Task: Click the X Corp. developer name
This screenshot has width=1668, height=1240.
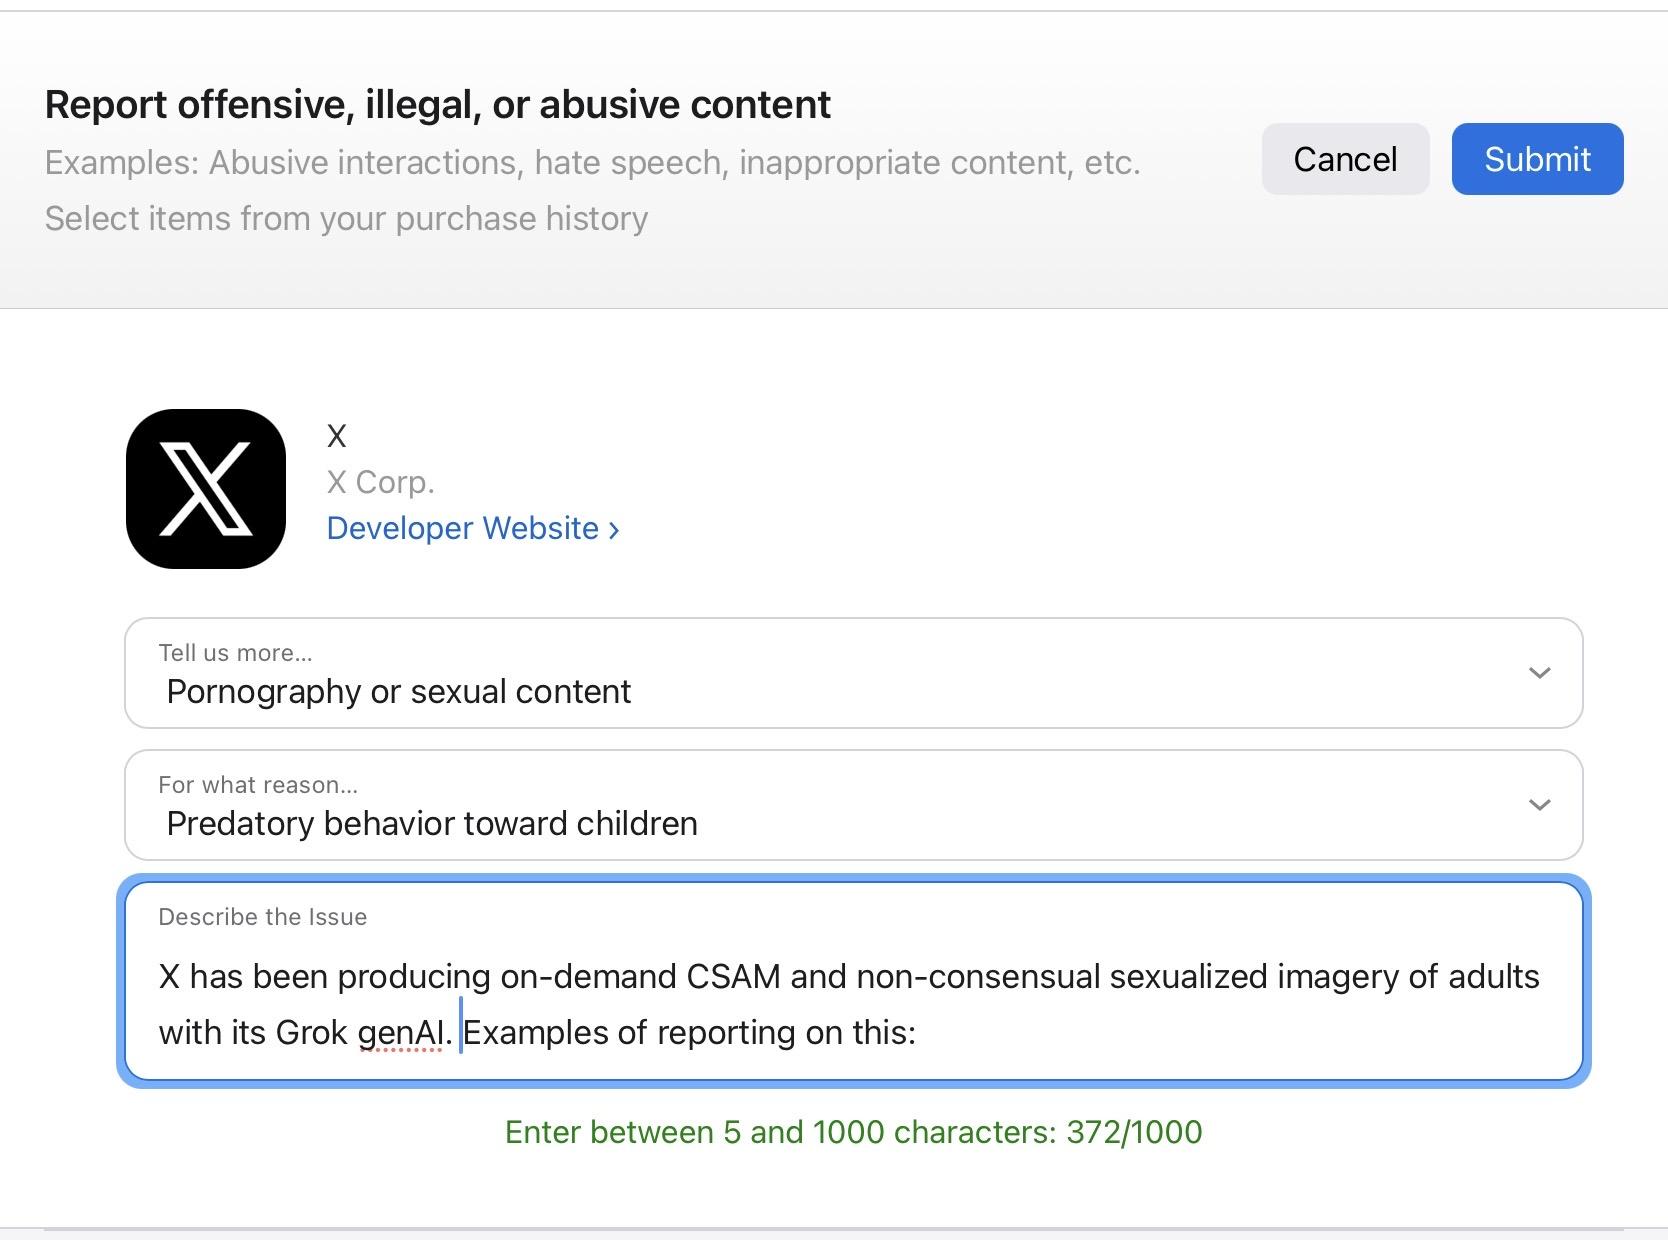Action: tap(381, 482)
